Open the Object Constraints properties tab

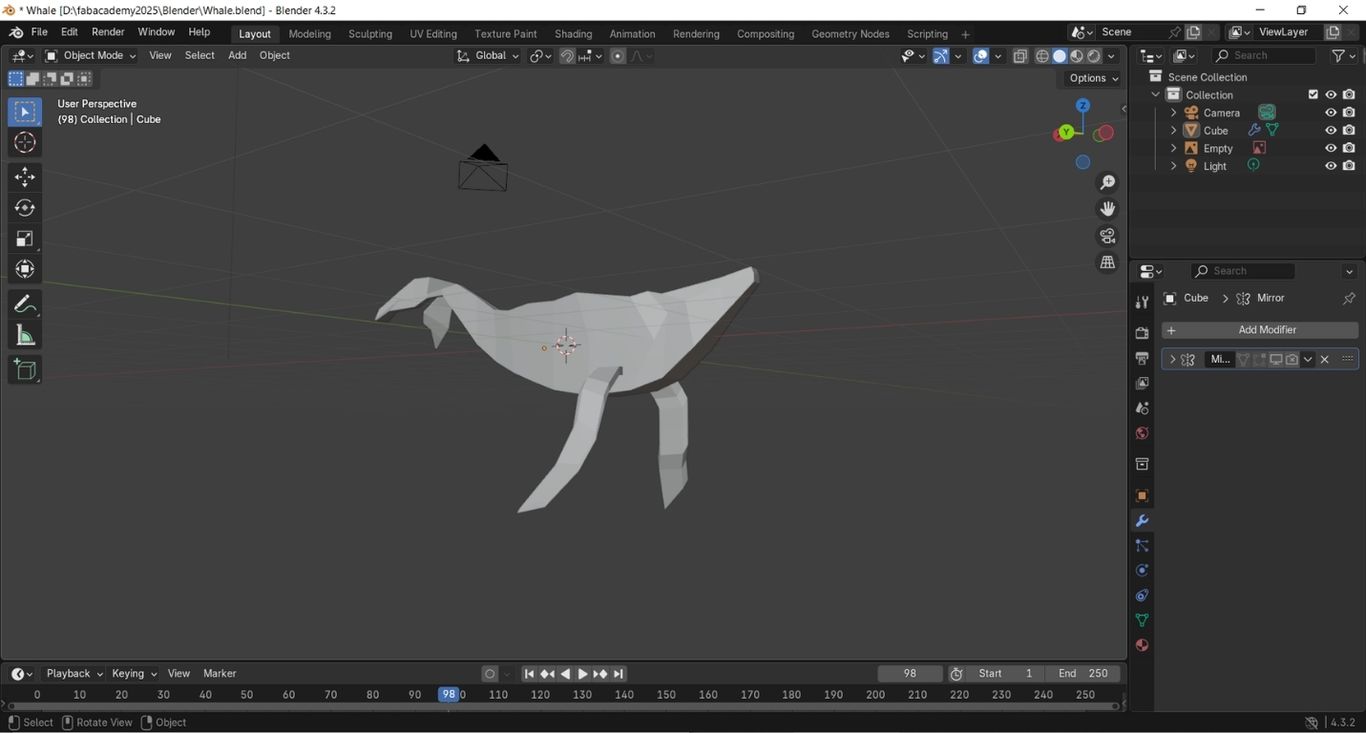(1142, 595)
